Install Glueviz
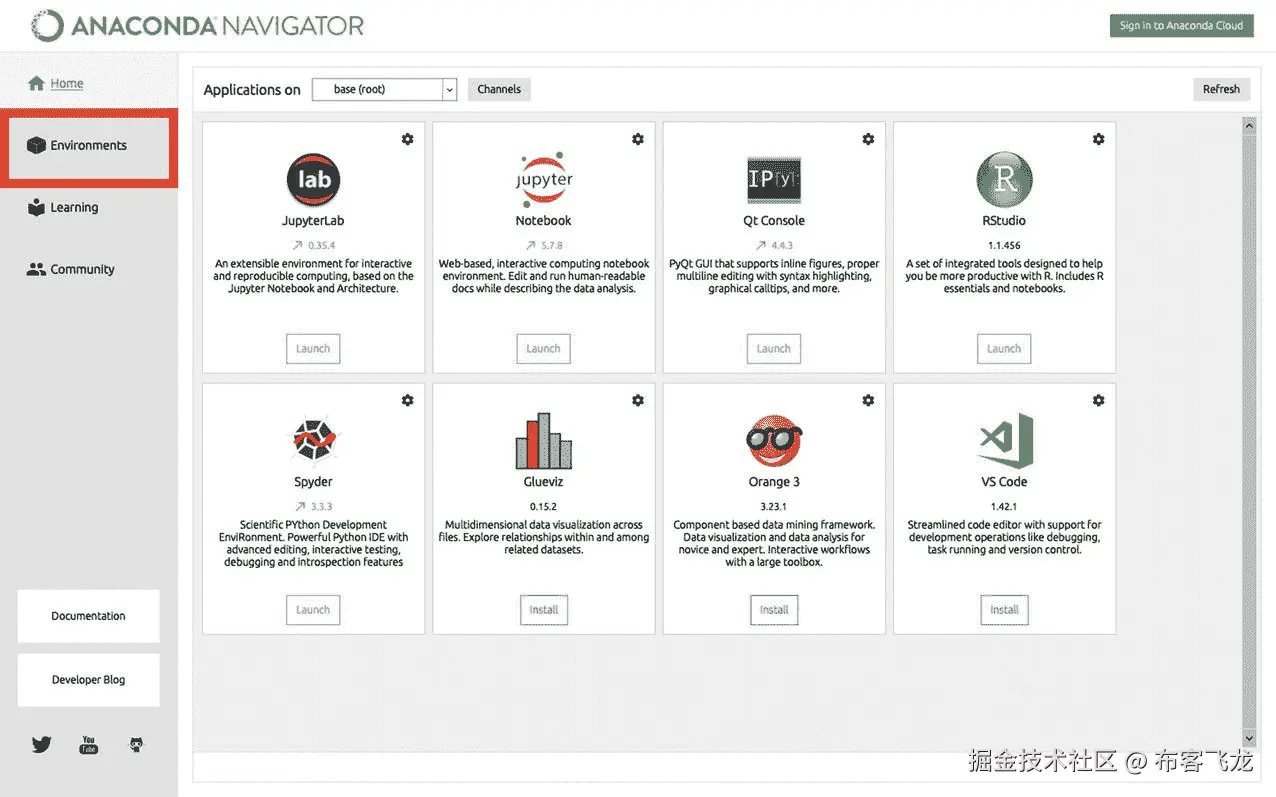This screenshot has width=1276, height=797. tap(544, 610)
